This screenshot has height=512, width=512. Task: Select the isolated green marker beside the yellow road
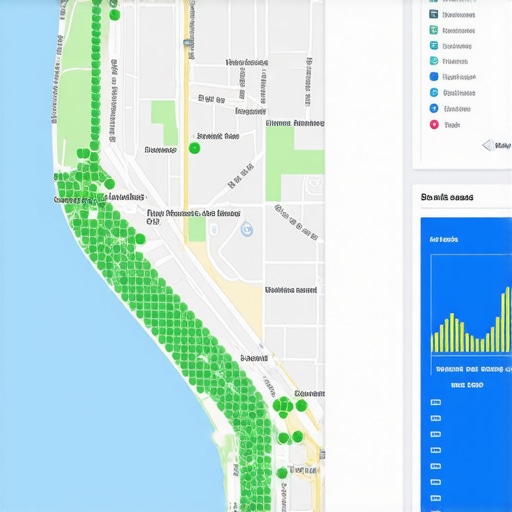click(x=194, y=148)
